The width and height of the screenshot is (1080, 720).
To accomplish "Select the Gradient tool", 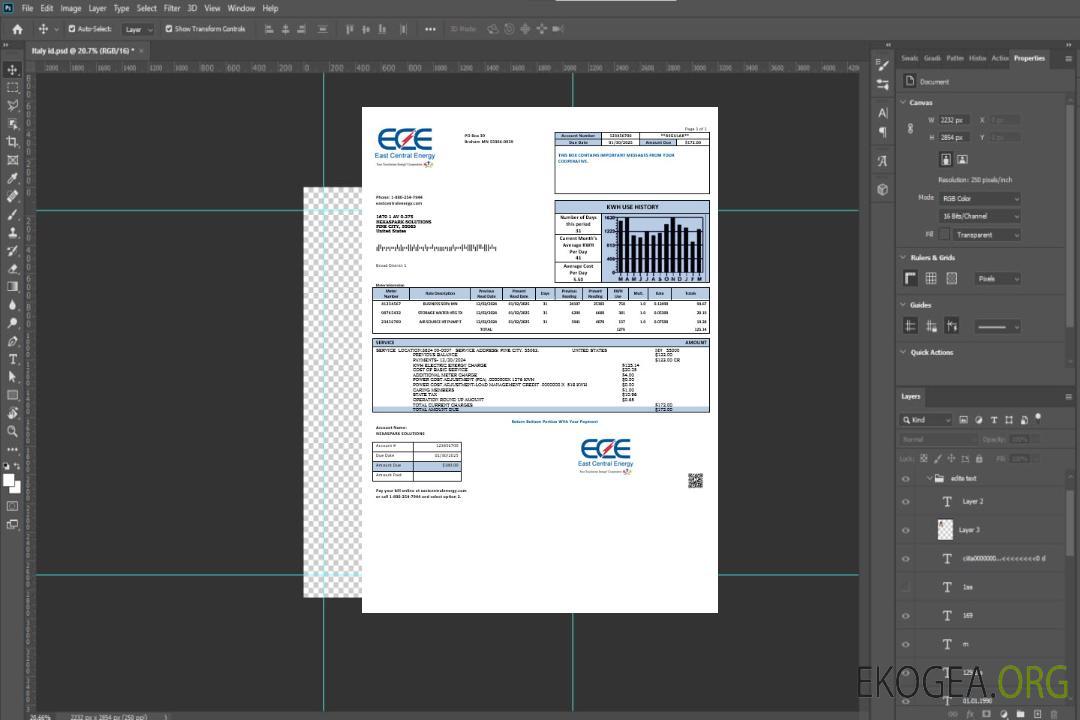I will [x=12, y=287].
